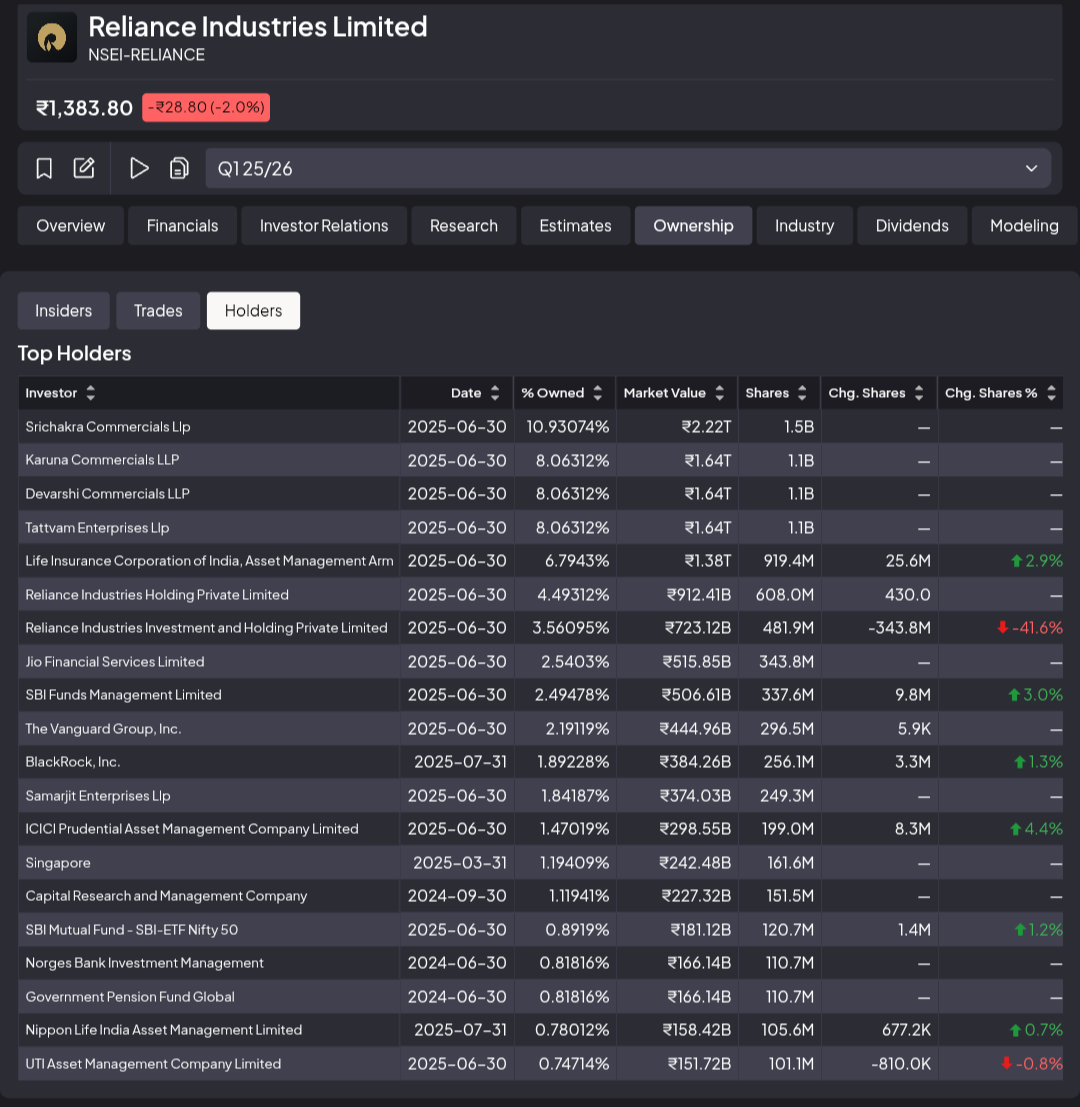The width and height of the screenshot is (1080, 1107).
Task: Click the 2025-03-31 date for Singapore
Action: 460,863
